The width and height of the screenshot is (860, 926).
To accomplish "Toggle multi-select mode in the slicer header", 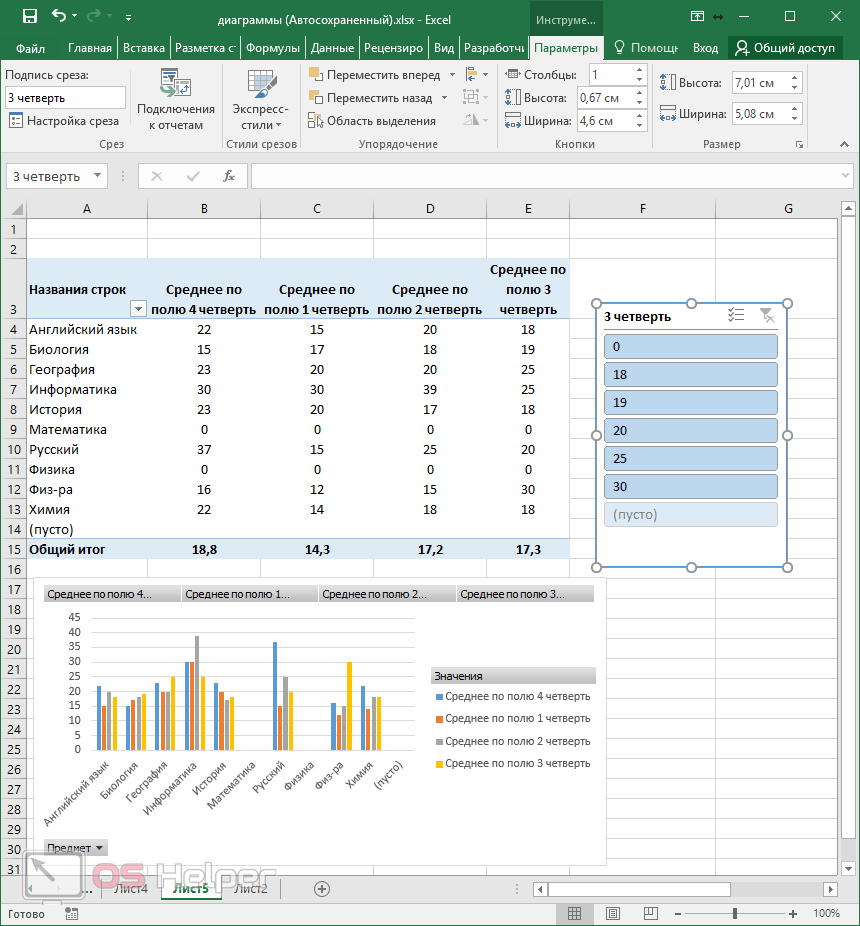I will (x=736, y=316).
